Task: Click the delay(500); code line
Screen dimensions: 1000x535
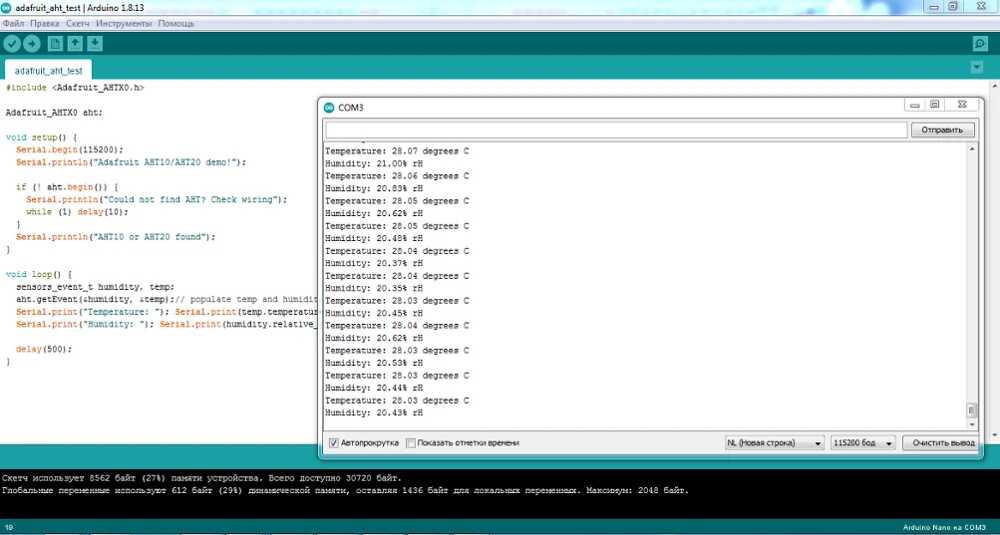Action: pyautogui.click(x=44, y=349)
